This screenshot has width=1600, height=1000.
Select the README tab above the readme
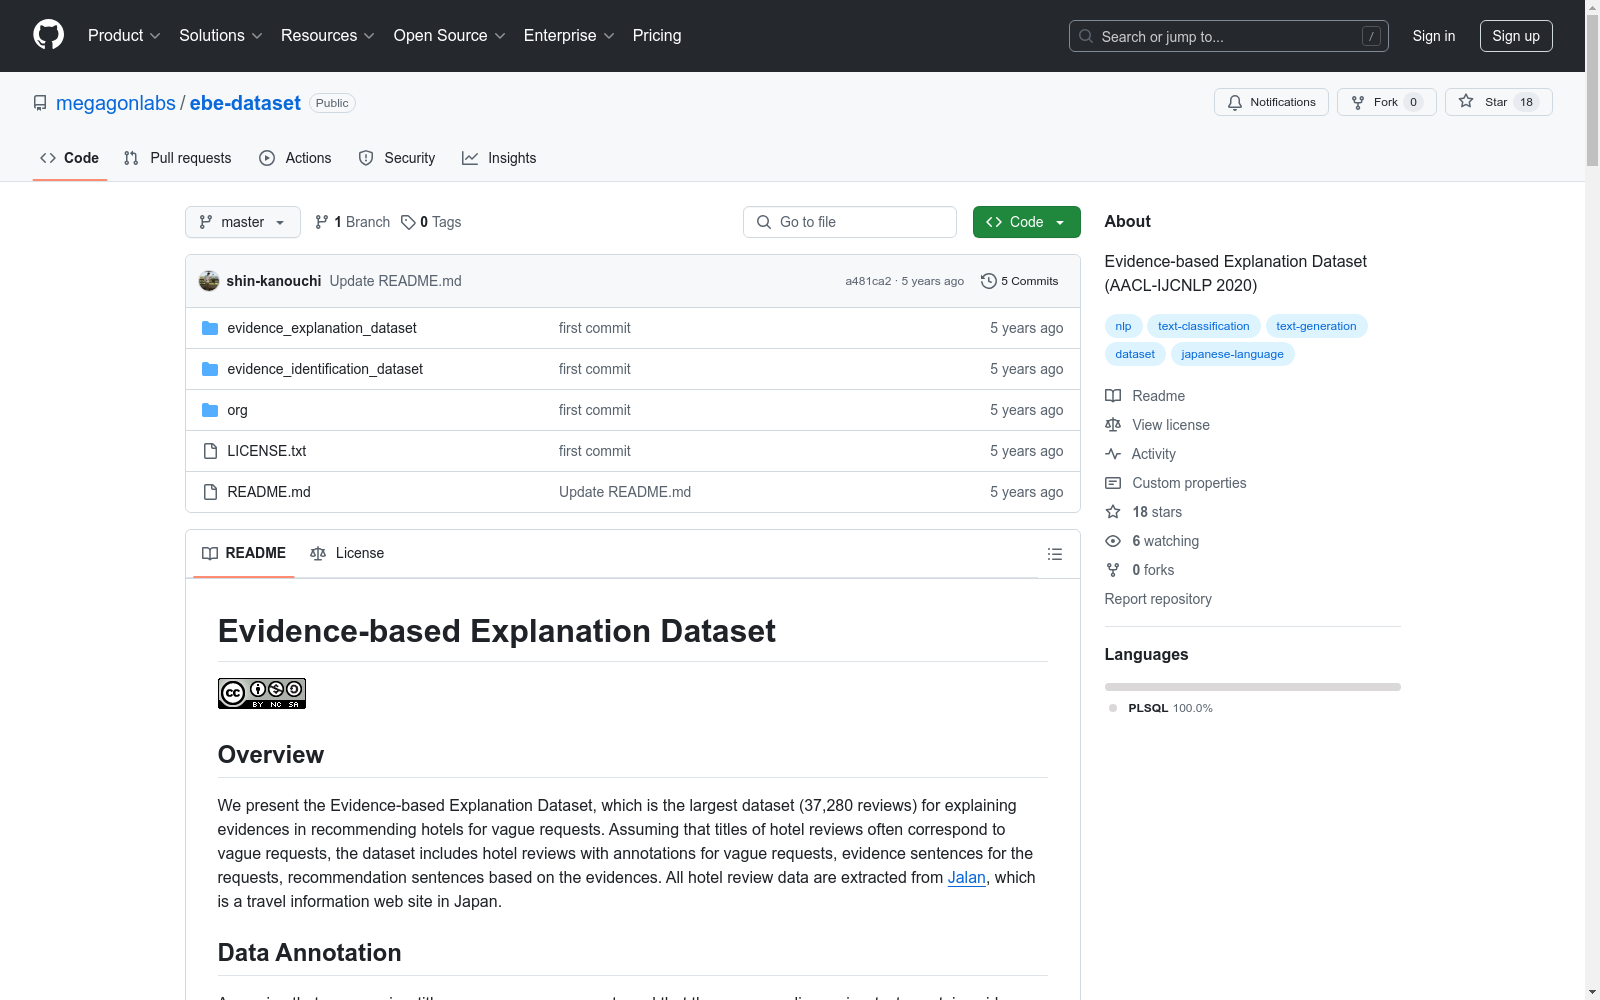pyautogui.click(x=244, y=553)
